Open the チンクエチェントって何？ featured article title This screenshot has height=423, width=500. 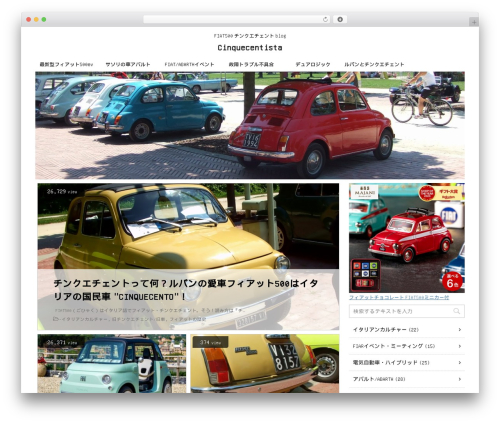tap(186, 290)
